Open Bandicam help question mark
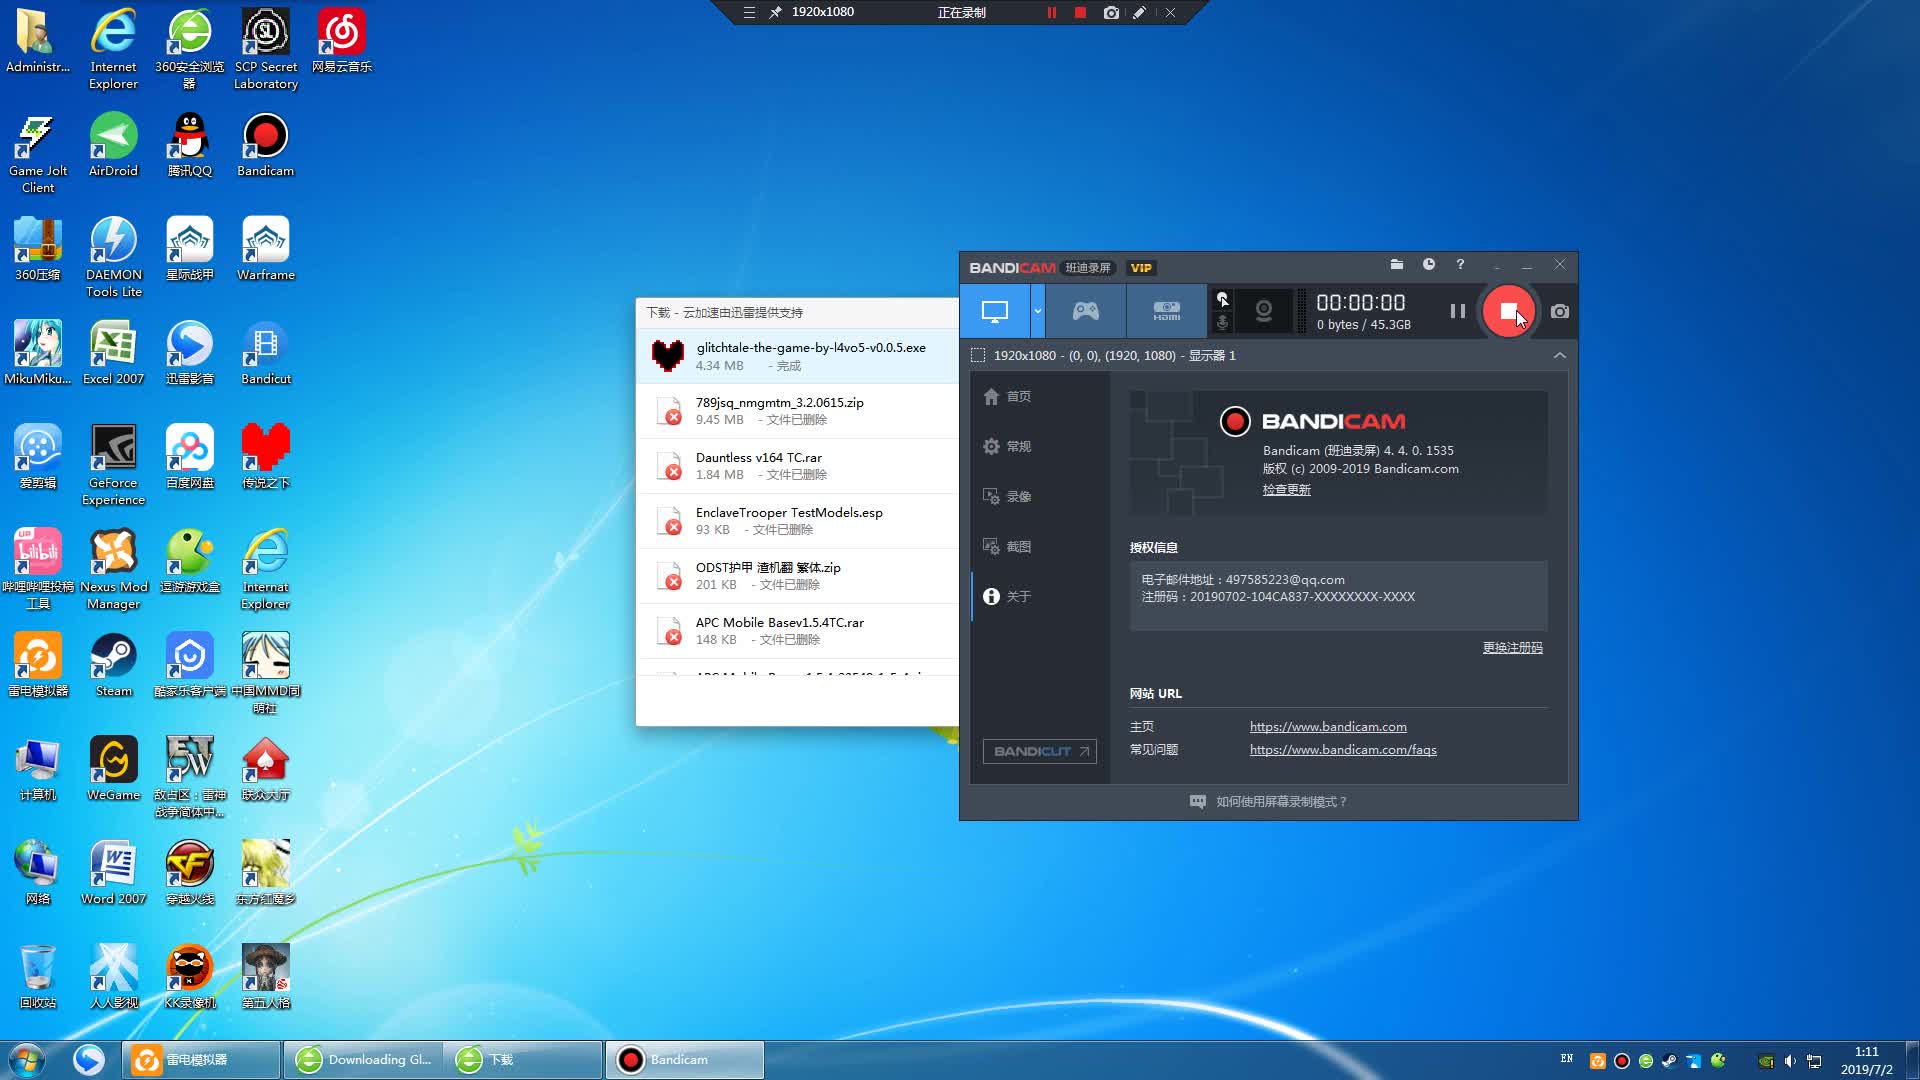The width and height of the screenshot is (1920, 1080). (1460, 265)
